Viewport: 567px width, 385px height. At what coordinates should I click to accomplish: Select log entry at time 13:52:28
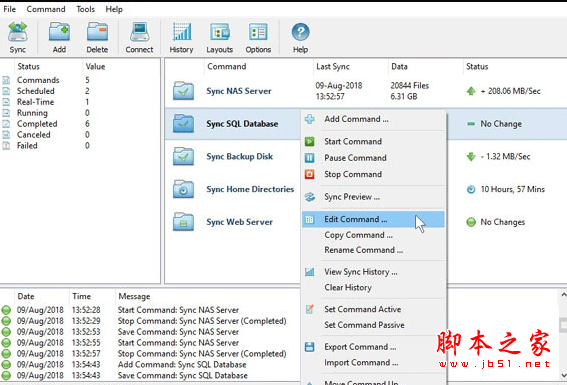(x=150, y=310)
